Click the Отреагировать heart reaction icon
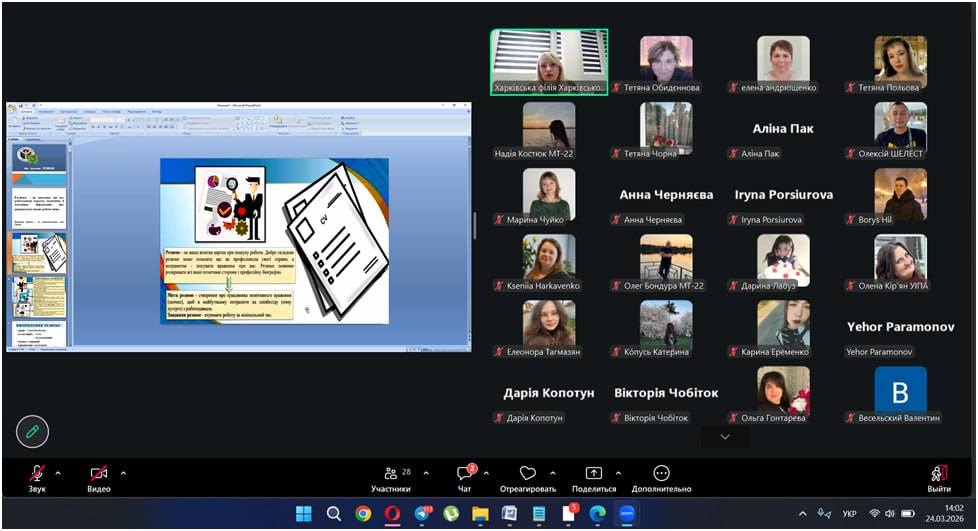Screen dimensions: 978x531 click(x=528, y=474)
